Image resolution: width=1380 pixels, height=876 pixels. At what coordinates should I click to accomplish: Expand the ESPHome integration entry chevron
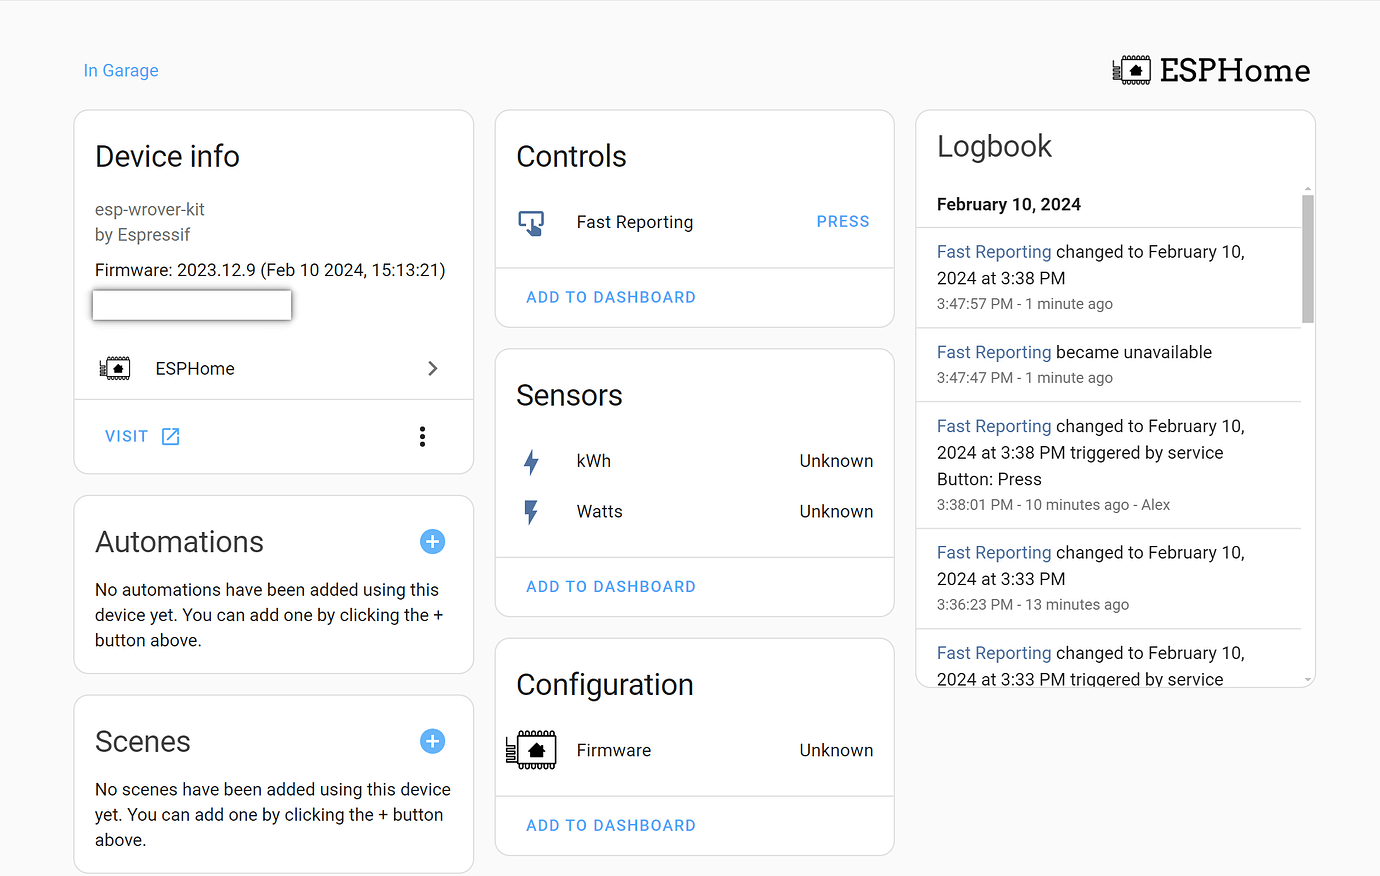pyautogui.click(x=432, y=368)
